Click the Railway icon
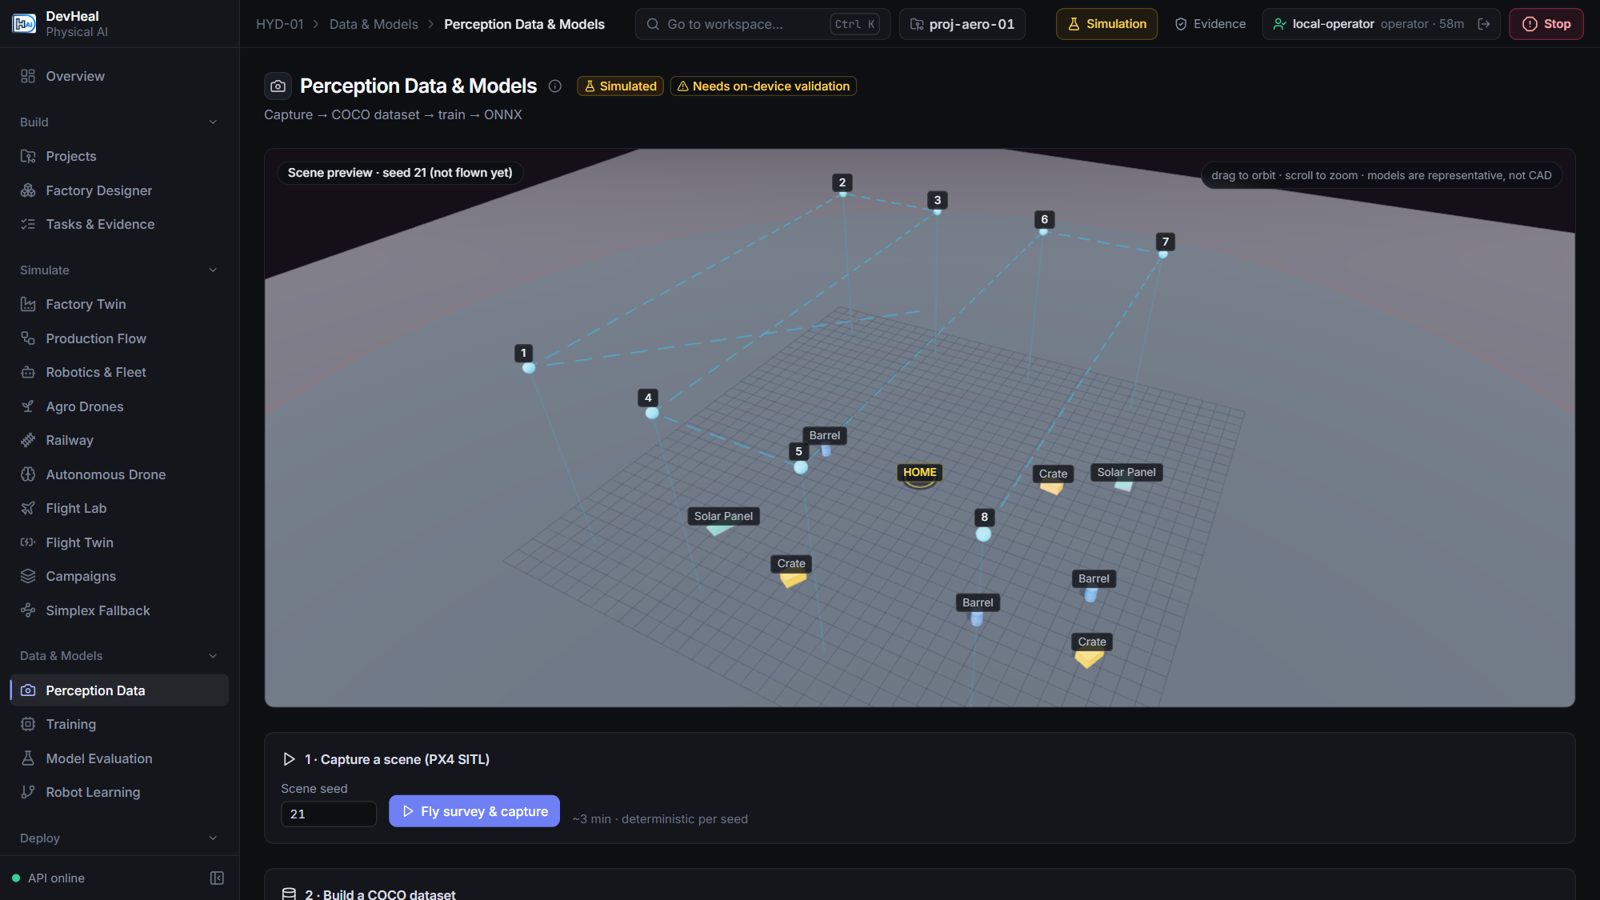This screenshot has width=1600, height=900. tap(28, 440)
